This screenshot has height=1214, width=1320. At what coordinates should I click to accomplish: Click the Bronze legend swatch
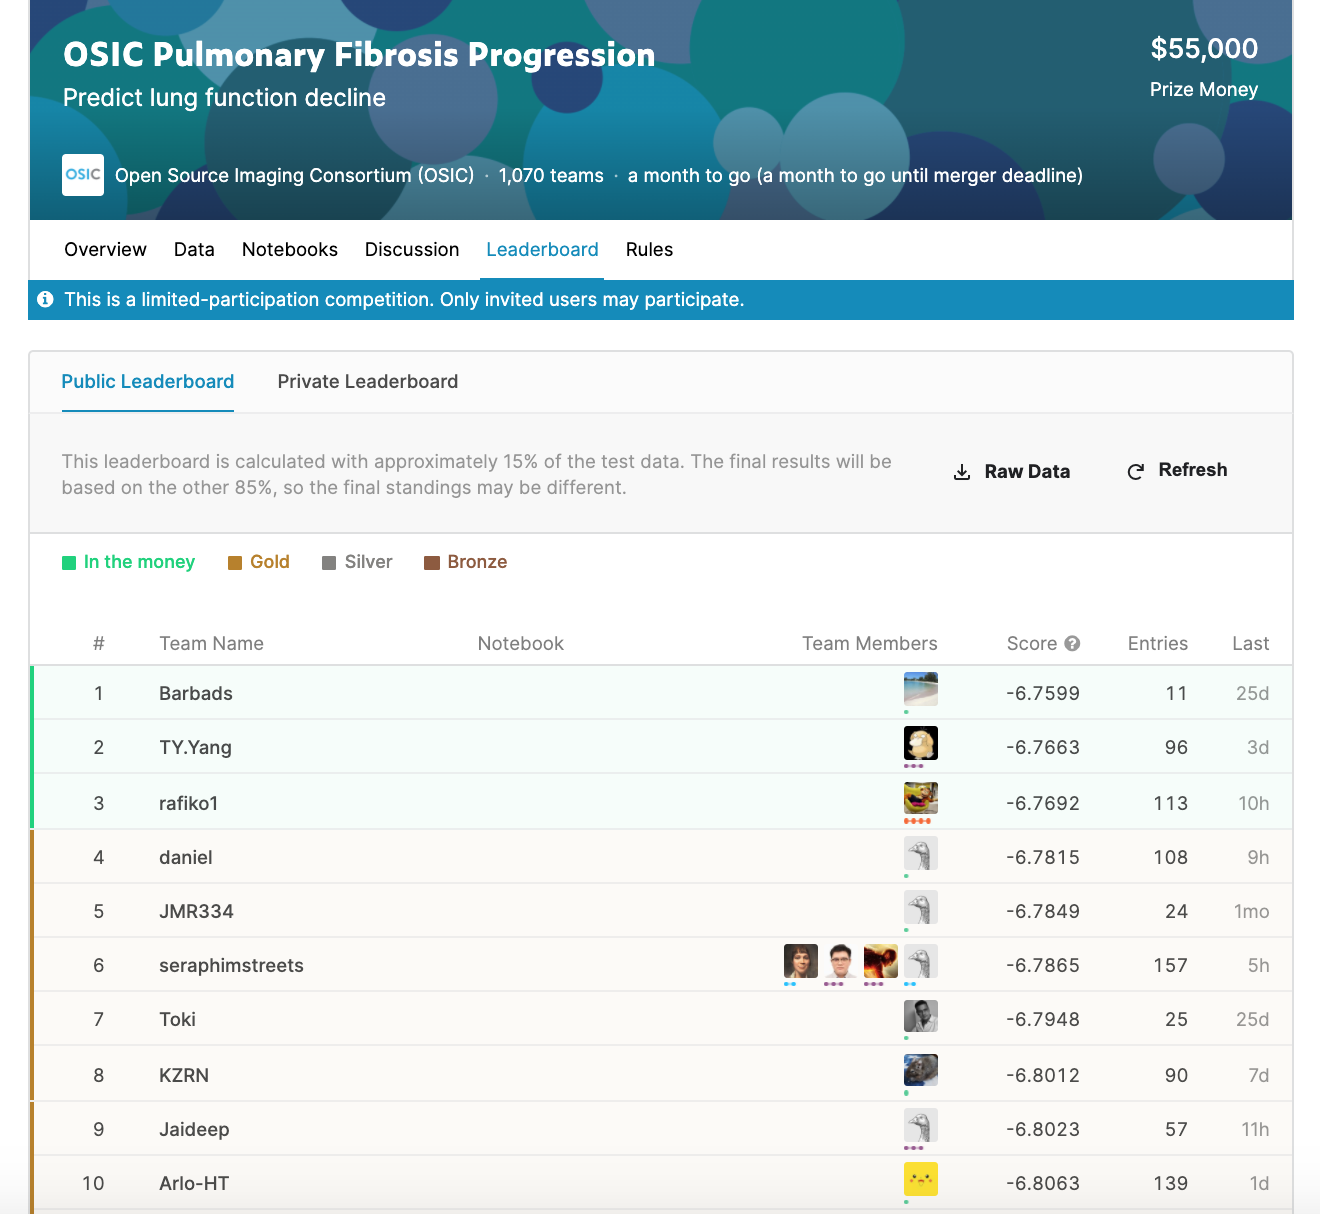pyautogui.click(x=432, y=563)
